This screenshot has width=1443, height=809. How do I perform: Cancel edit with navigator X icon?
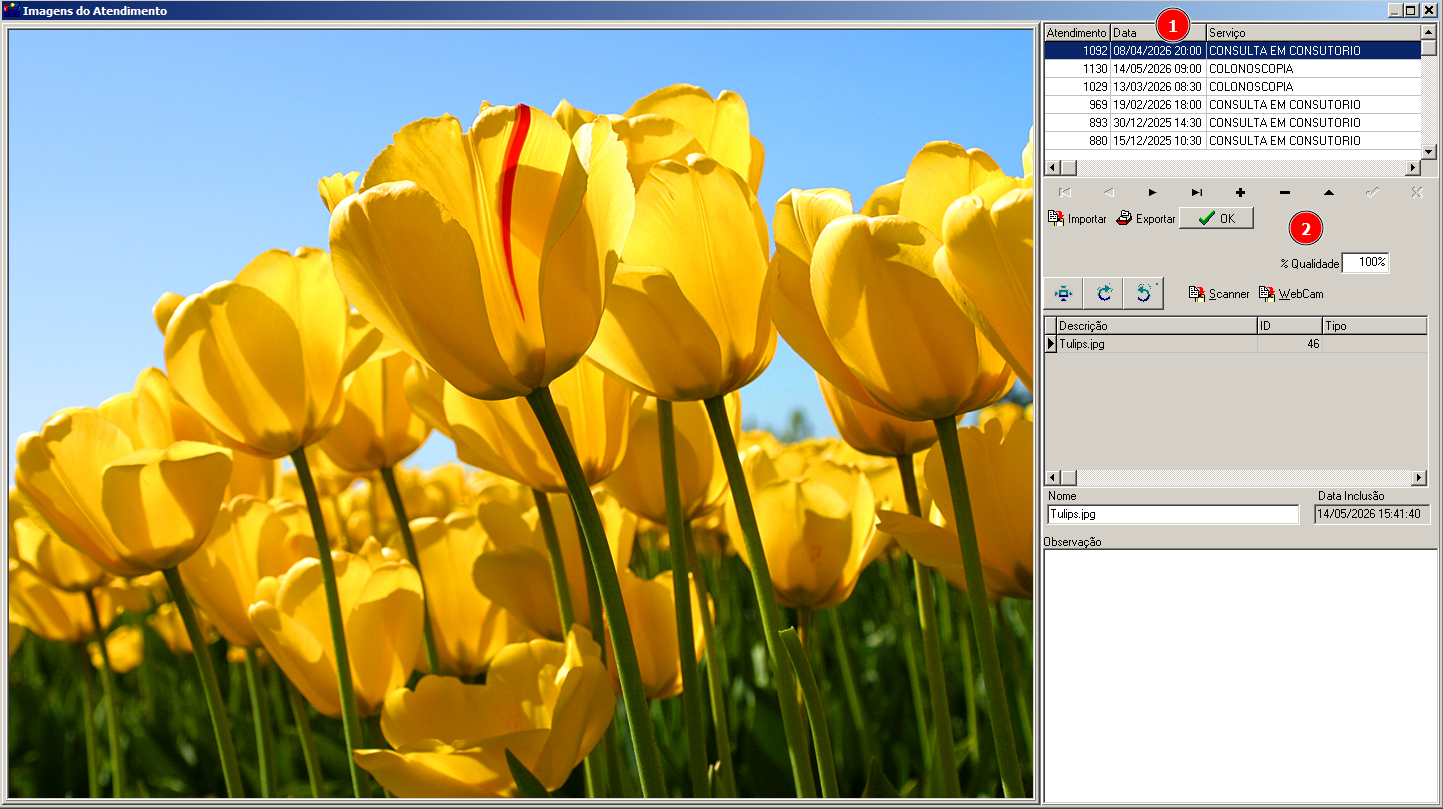[x=1417, y=192]
